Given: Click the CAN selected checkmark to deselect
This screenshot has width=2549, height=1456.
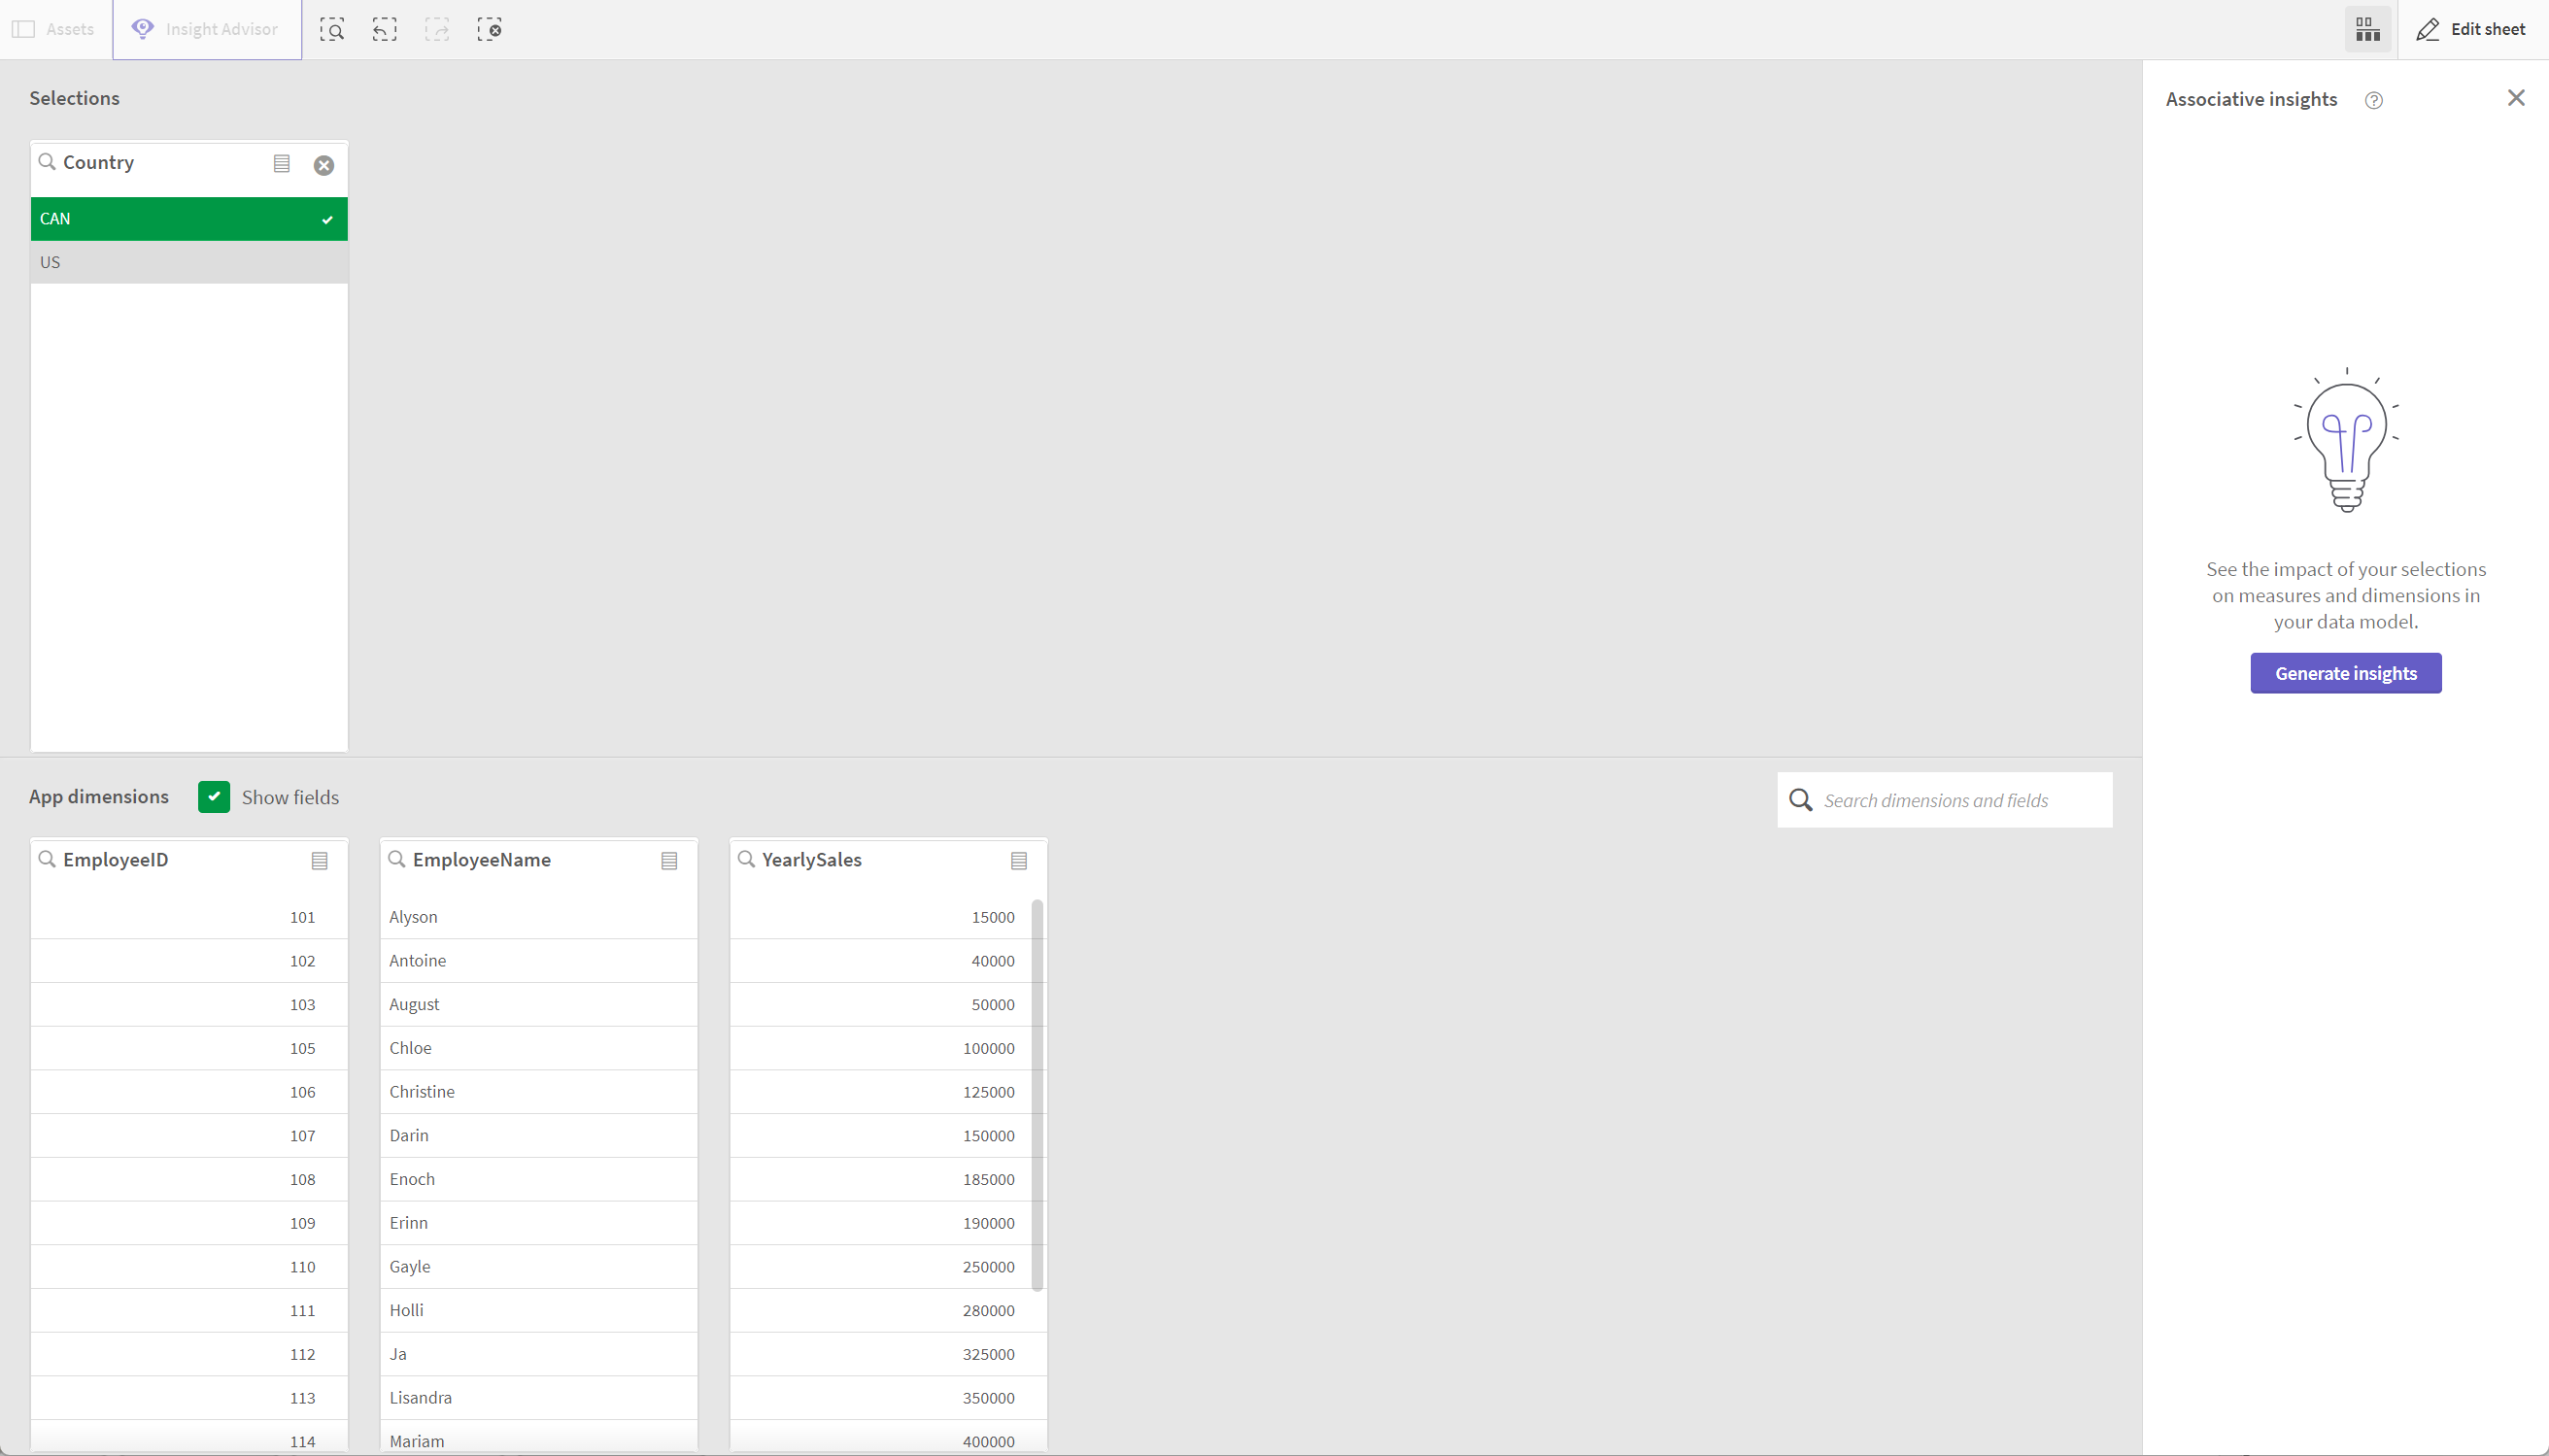Looking at the screenshot, I should pos(327,217).
